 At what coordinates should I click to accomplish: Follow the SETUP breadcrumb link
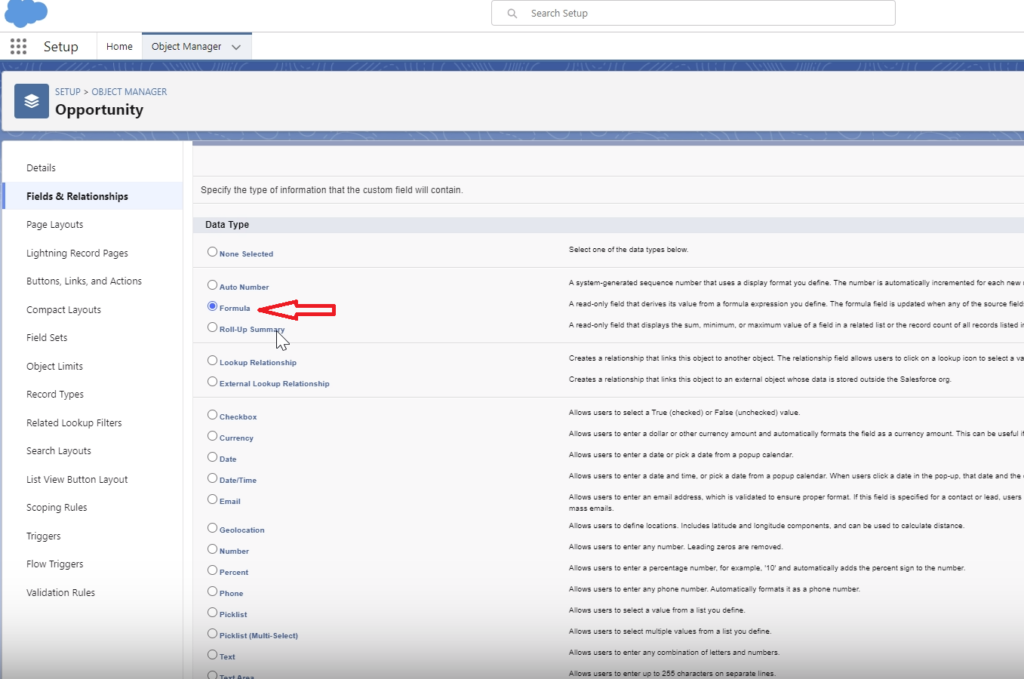tap(67, 91)
